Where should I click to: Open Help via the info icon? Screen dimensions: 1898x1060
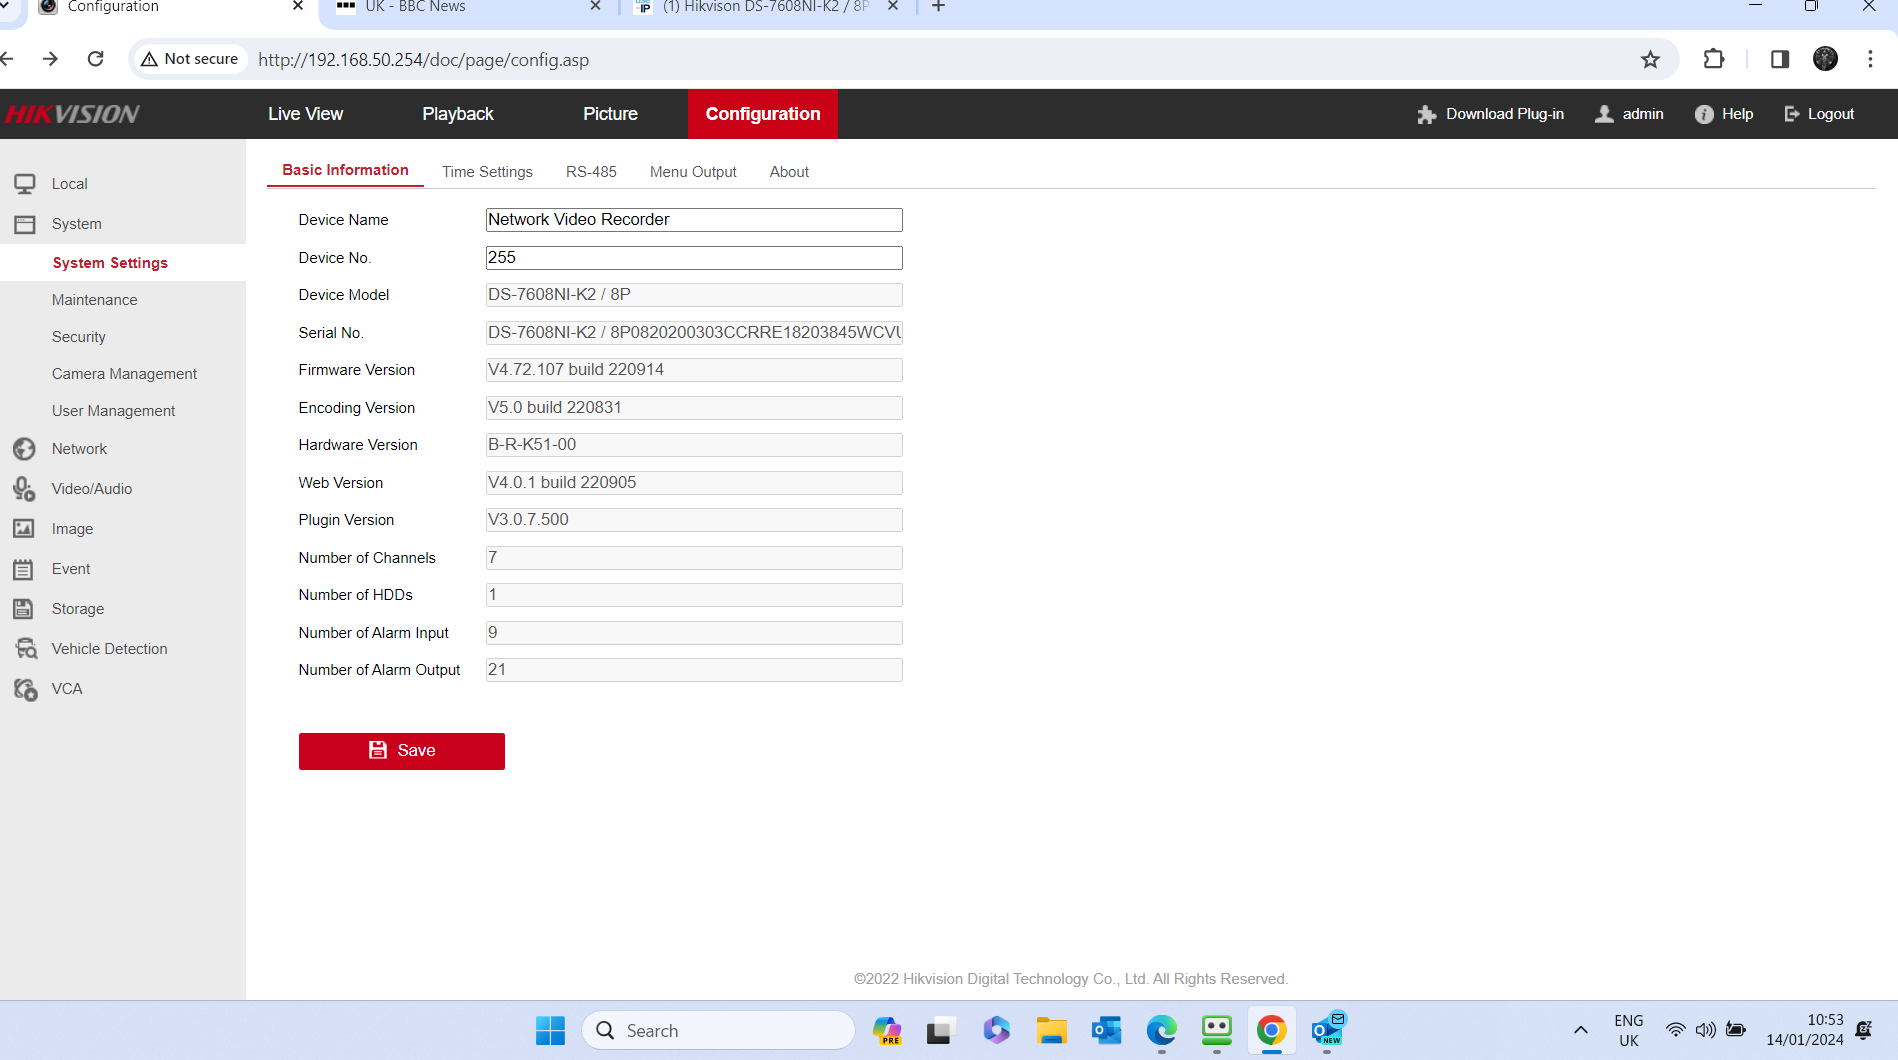point(1704,113)
